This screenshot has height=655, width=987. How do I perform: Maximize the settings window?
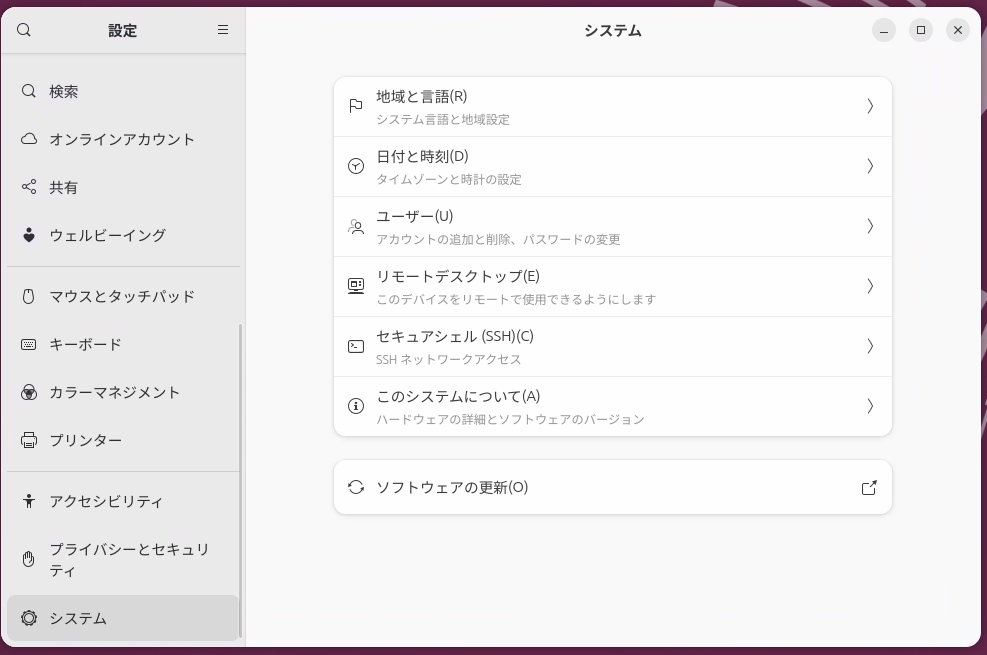click(921, 30)
